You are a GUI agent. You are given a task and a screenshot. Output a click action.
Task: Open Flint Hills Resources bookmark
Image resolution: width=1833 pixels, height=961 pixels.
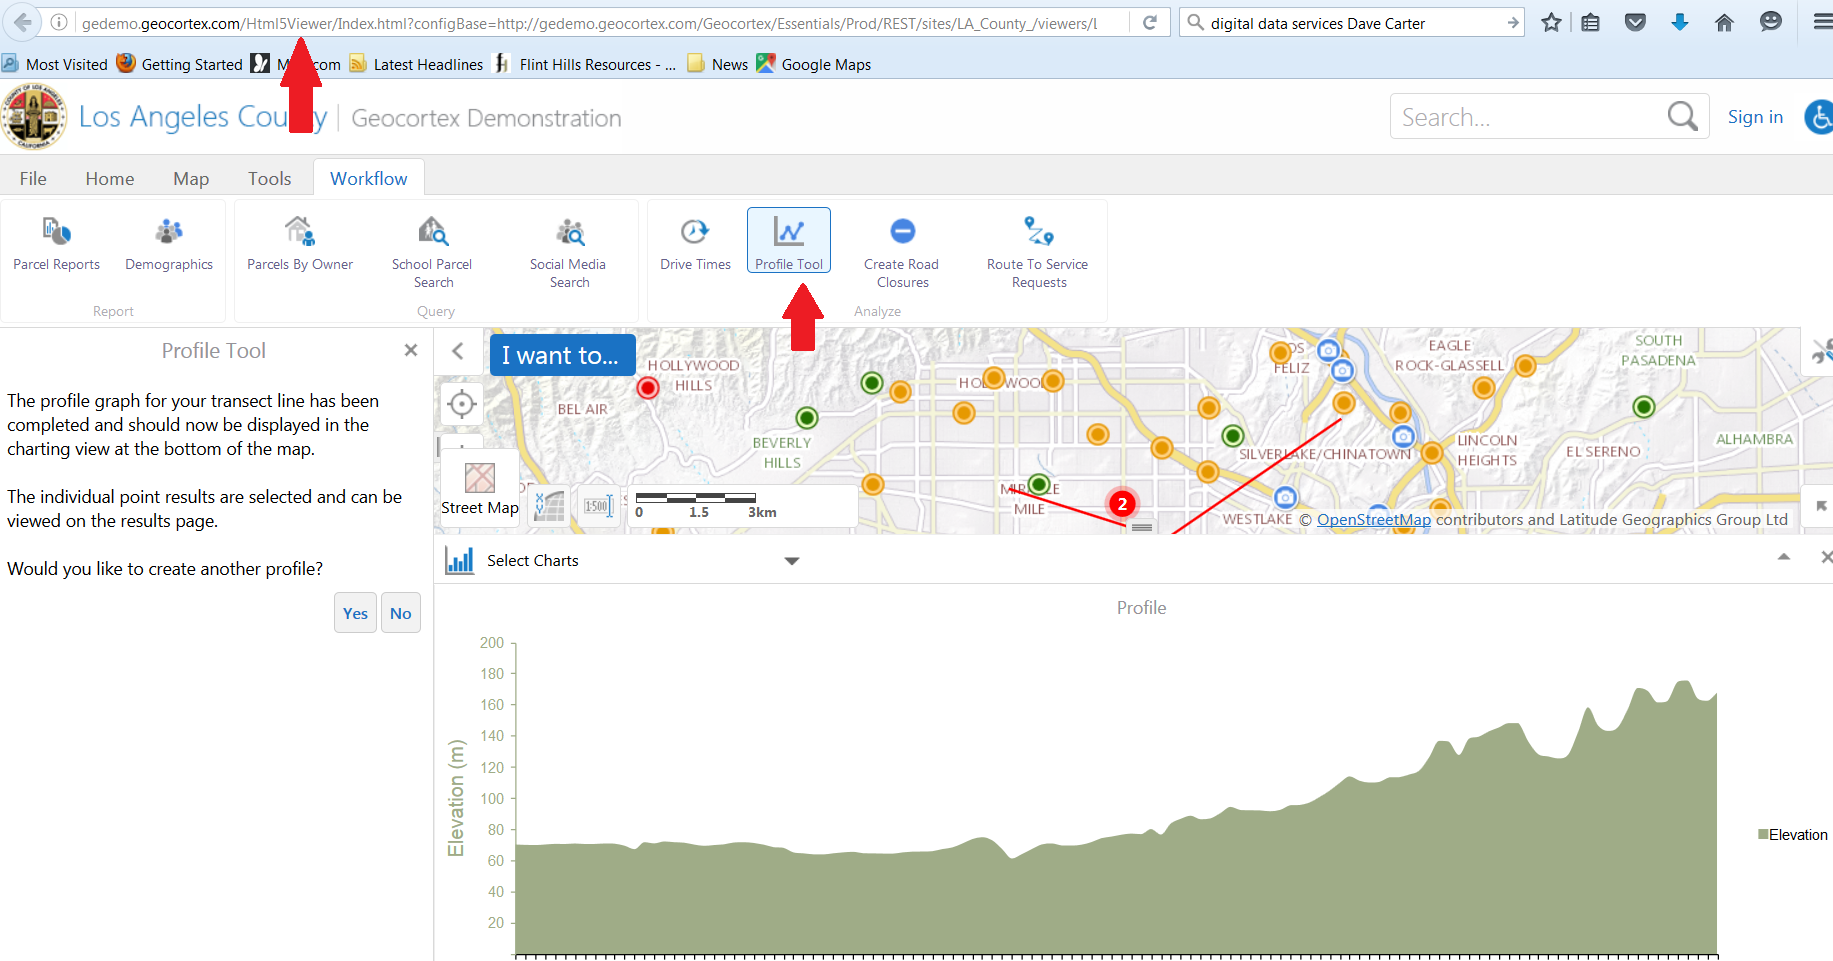point(585,64)
